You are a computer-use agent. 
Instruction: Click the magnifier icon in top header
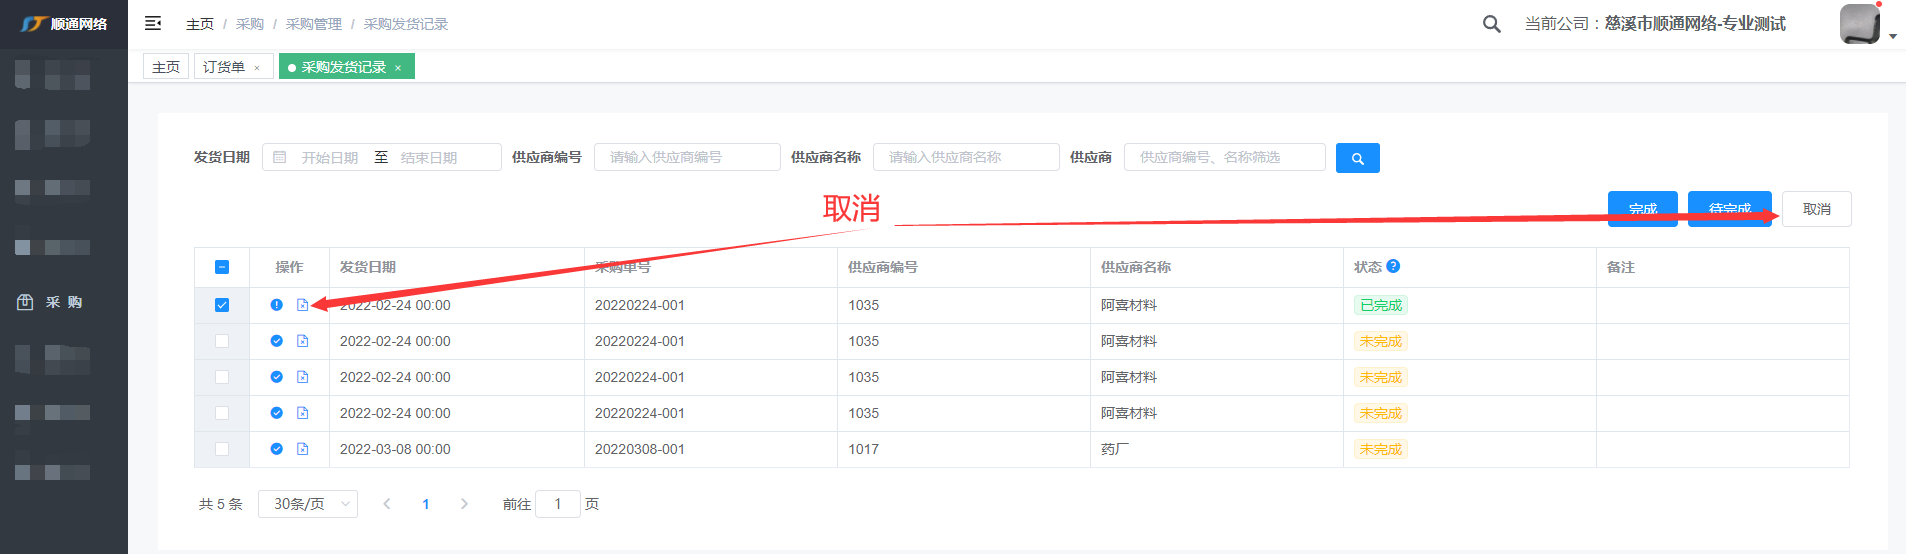click(x=1491, y=24)
